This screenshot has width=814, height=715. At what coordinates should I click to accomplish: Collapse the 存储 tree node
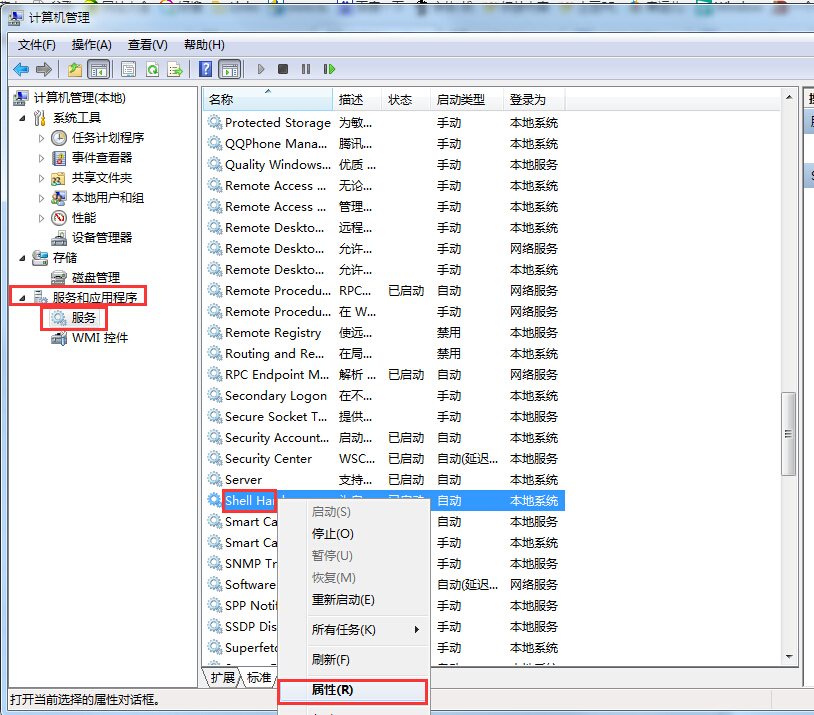coord(22,258)
